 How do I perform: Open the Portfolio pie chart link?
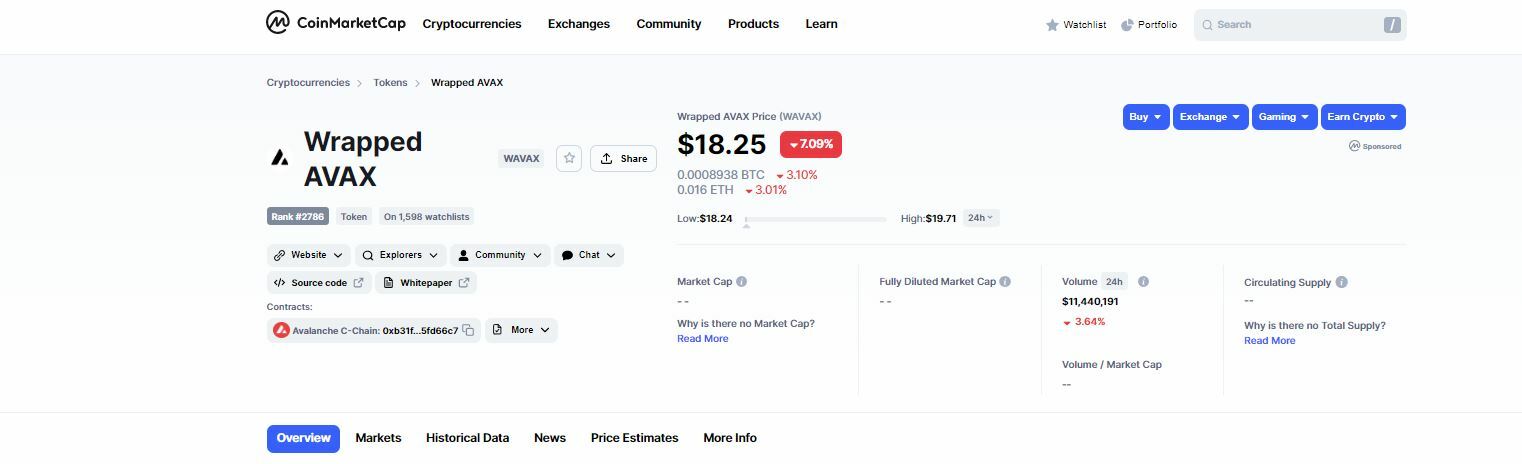1149,24
